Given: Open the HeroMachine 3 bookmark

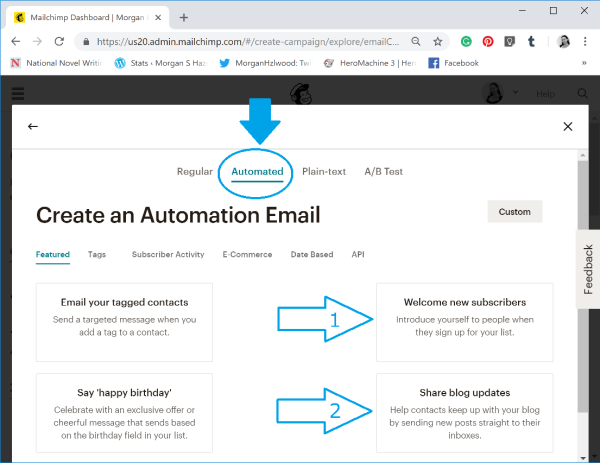Looking at the screenshot, I should pos(370,63).
